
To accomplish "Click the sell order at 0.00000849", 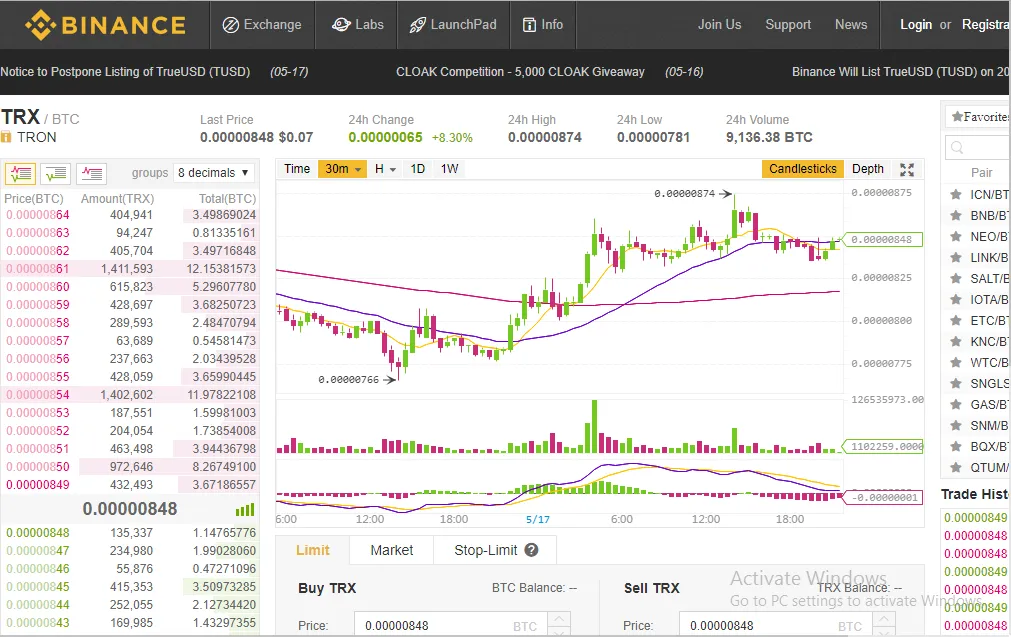I will (x=130, y=484).
